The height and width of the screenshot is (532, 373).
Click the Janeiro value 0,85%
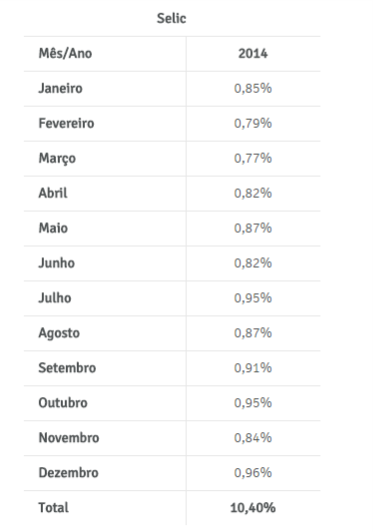tap(253, 88)
